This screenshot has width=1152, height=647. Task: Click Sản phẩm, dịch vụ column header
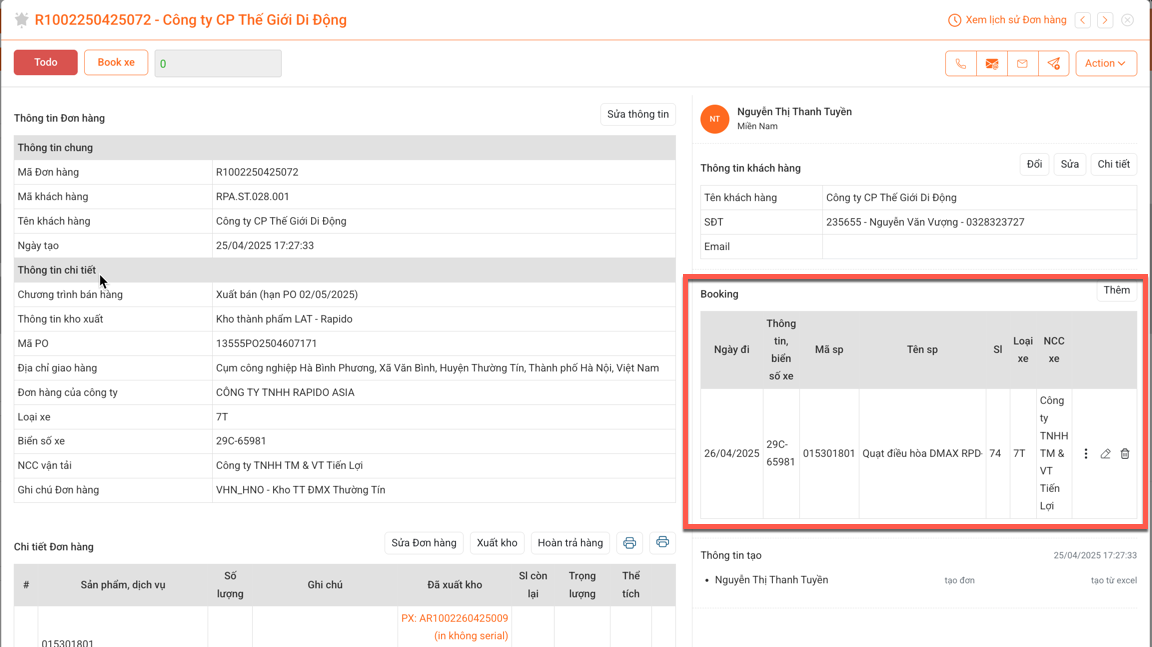123,585
